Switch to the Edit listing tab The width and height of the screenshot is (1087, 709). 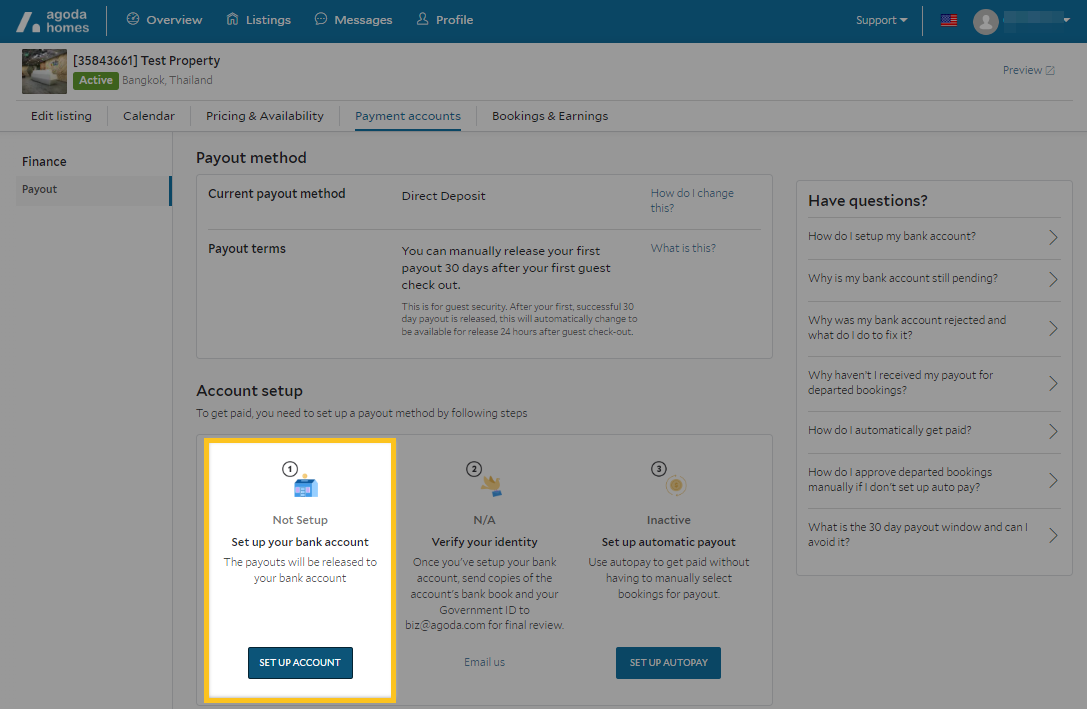click(x=61, y=116)
